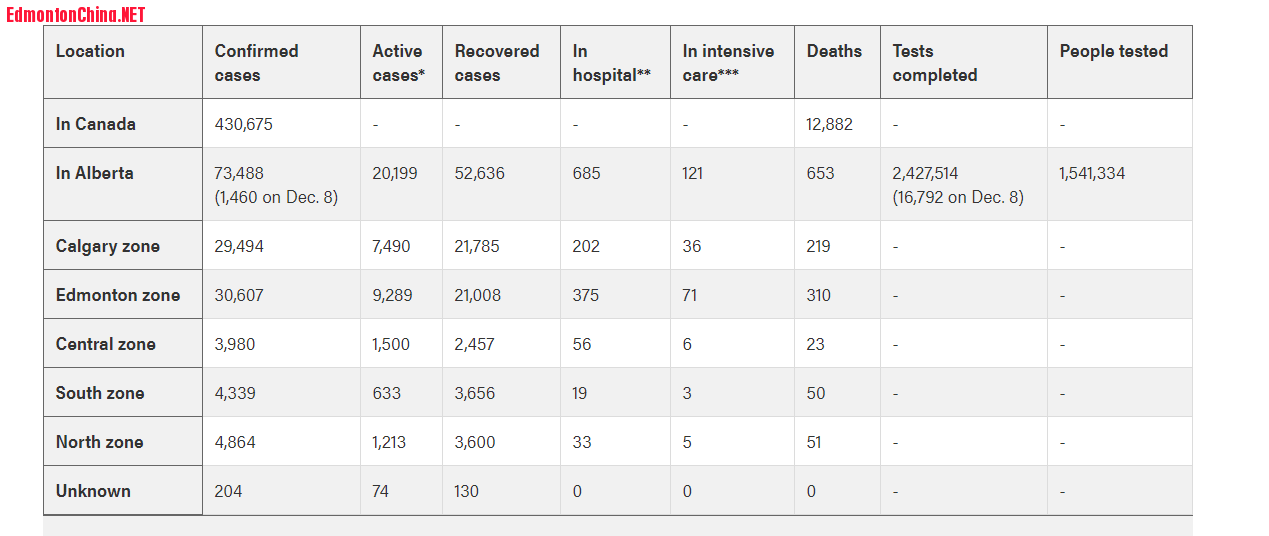
Task: Select Alberta's confirmed cases value 73,488
Action: 240,173
